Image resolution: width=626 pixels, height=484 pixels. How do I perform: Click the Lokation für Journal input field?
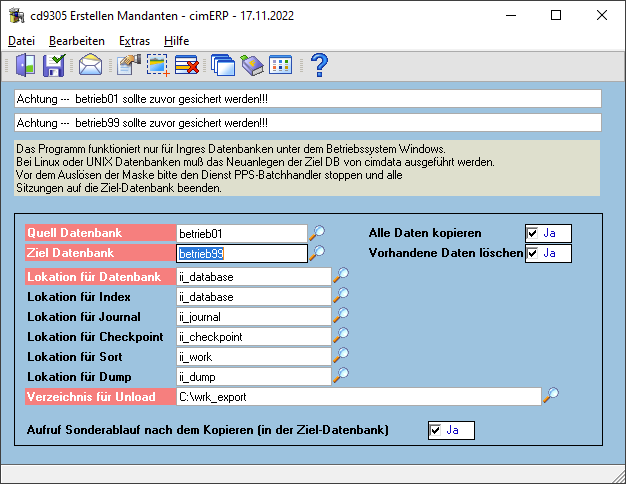pyautogui.click(x=254, y=317)
